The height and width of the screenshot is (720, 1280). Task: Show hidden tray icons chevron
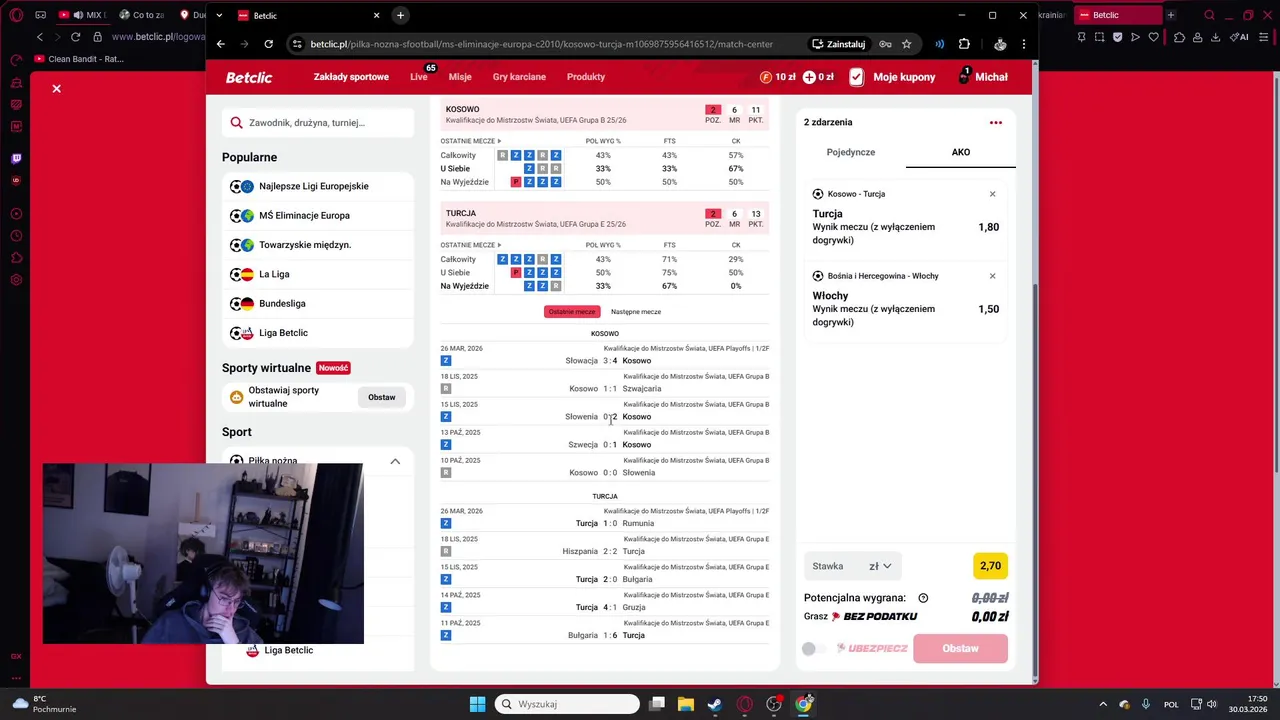click(x=1103, y=704)
